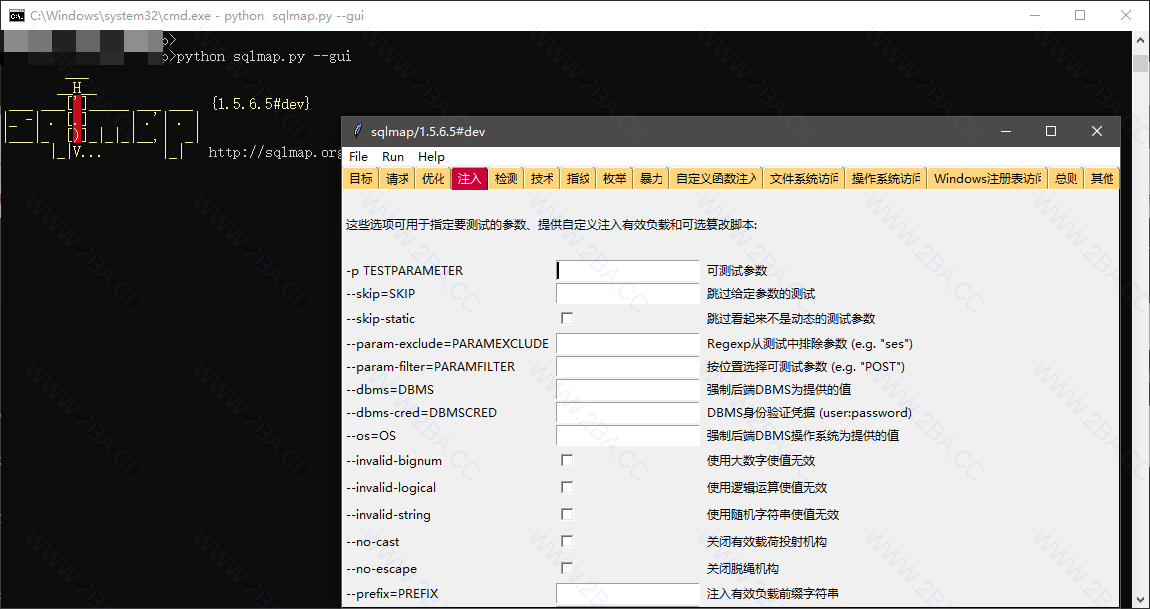Enable the --no-cast checkbox
This screenshot has height=609, width=1150.
click(x=567, y=541)
